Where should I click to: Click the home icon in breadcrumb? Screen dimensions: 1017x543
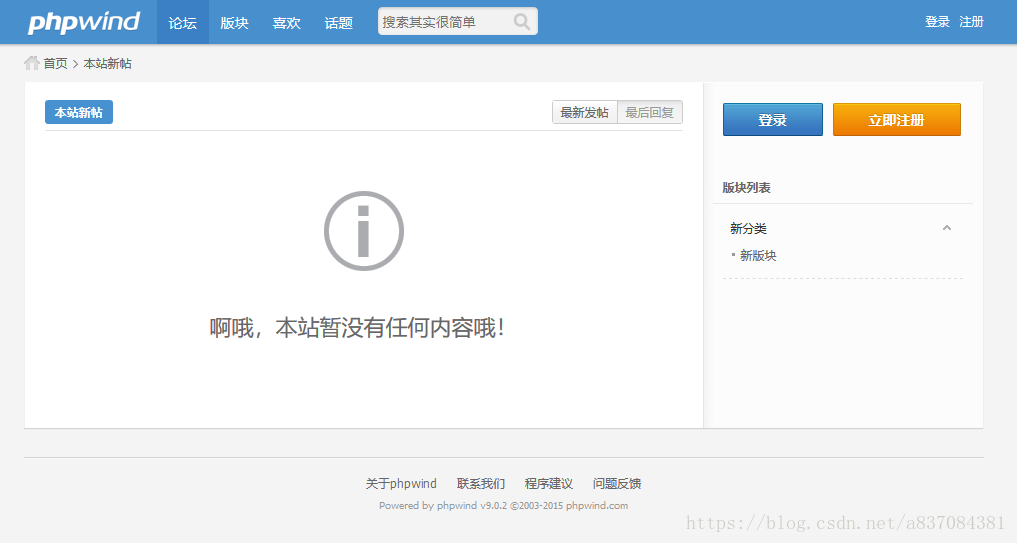32,63
